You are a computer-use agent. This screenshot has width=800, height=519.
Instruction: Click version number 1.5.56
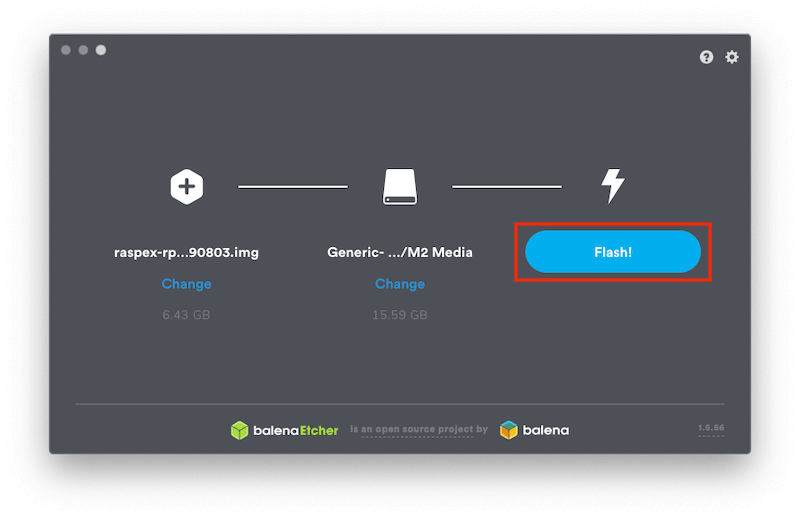pos(711,428)
